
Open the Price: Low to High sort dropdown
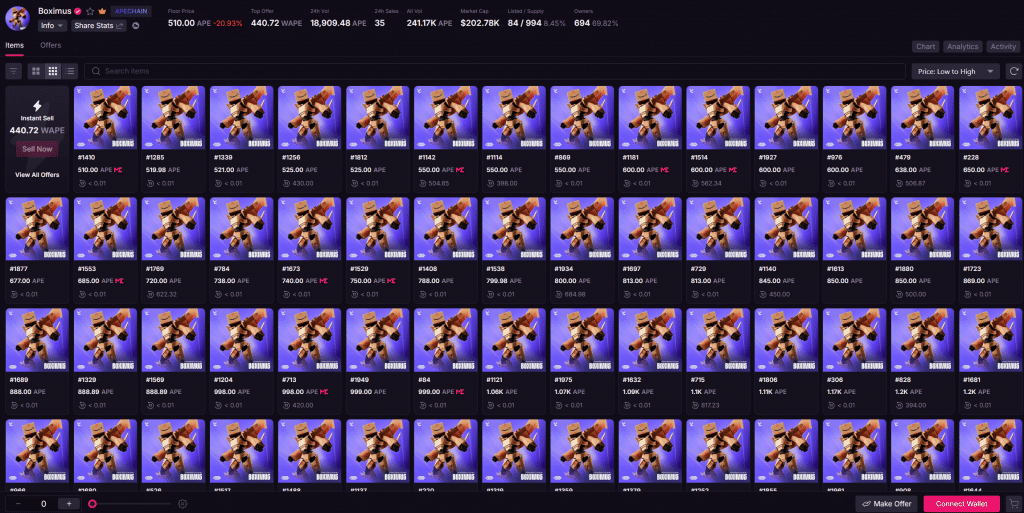[x=955, y=71]
